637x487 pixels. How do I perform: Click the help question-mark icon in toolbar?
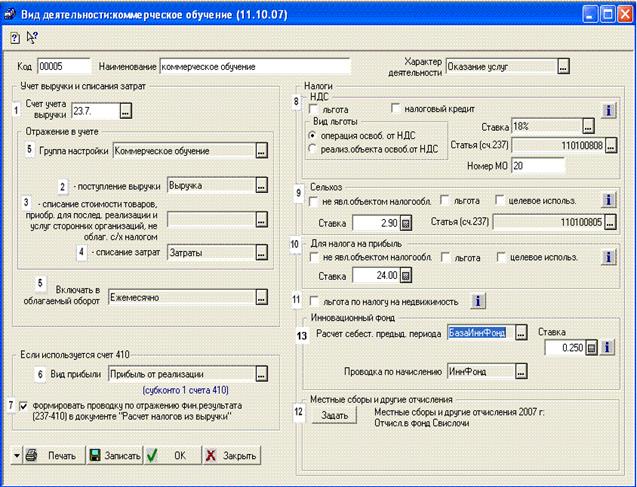pyautogui.click(x=15, y=38)
